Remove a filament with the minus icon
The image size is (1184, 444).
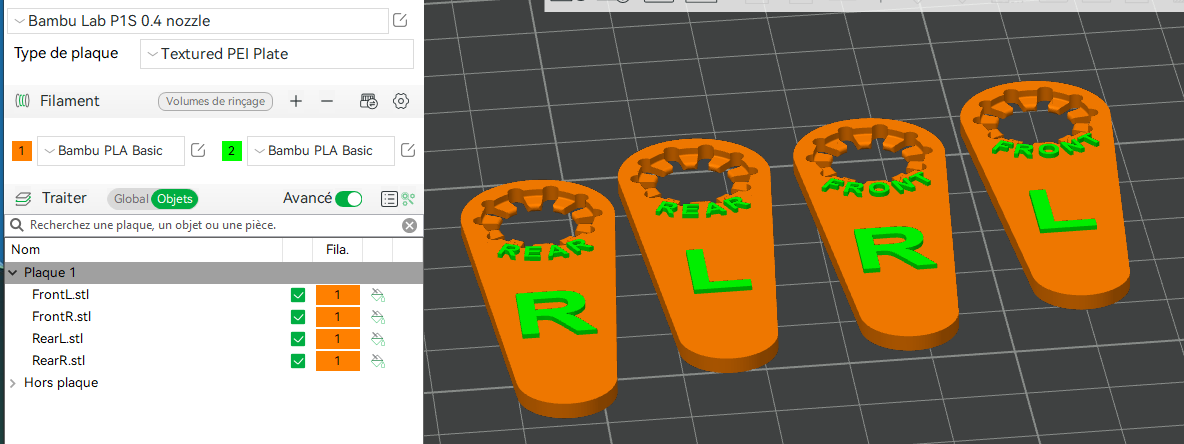pos(327,101)
